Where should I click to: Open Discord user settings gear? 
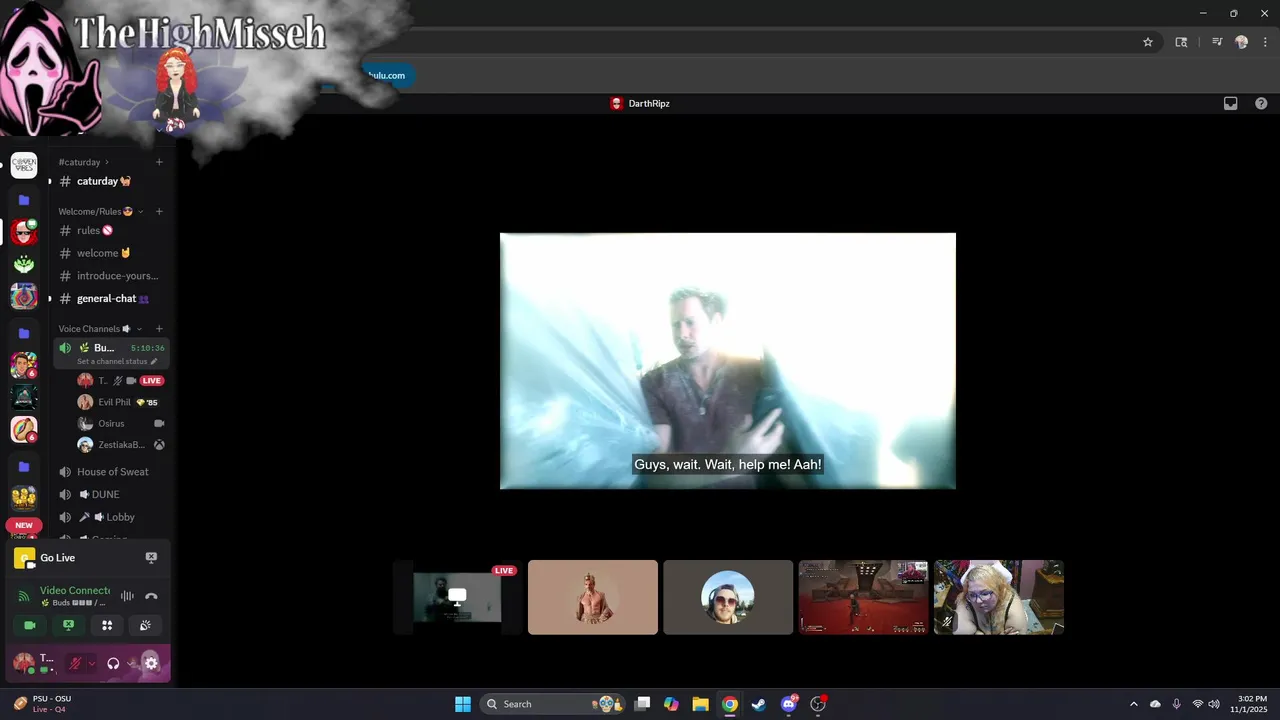click(x=151, y=663)
